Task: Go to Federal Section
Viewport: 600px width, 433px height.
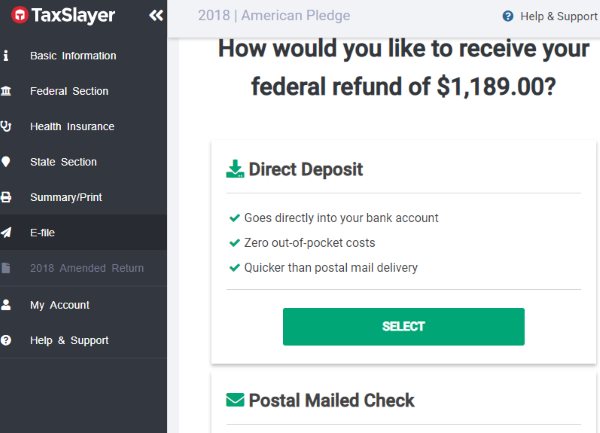Action: (x=69, y=92)
